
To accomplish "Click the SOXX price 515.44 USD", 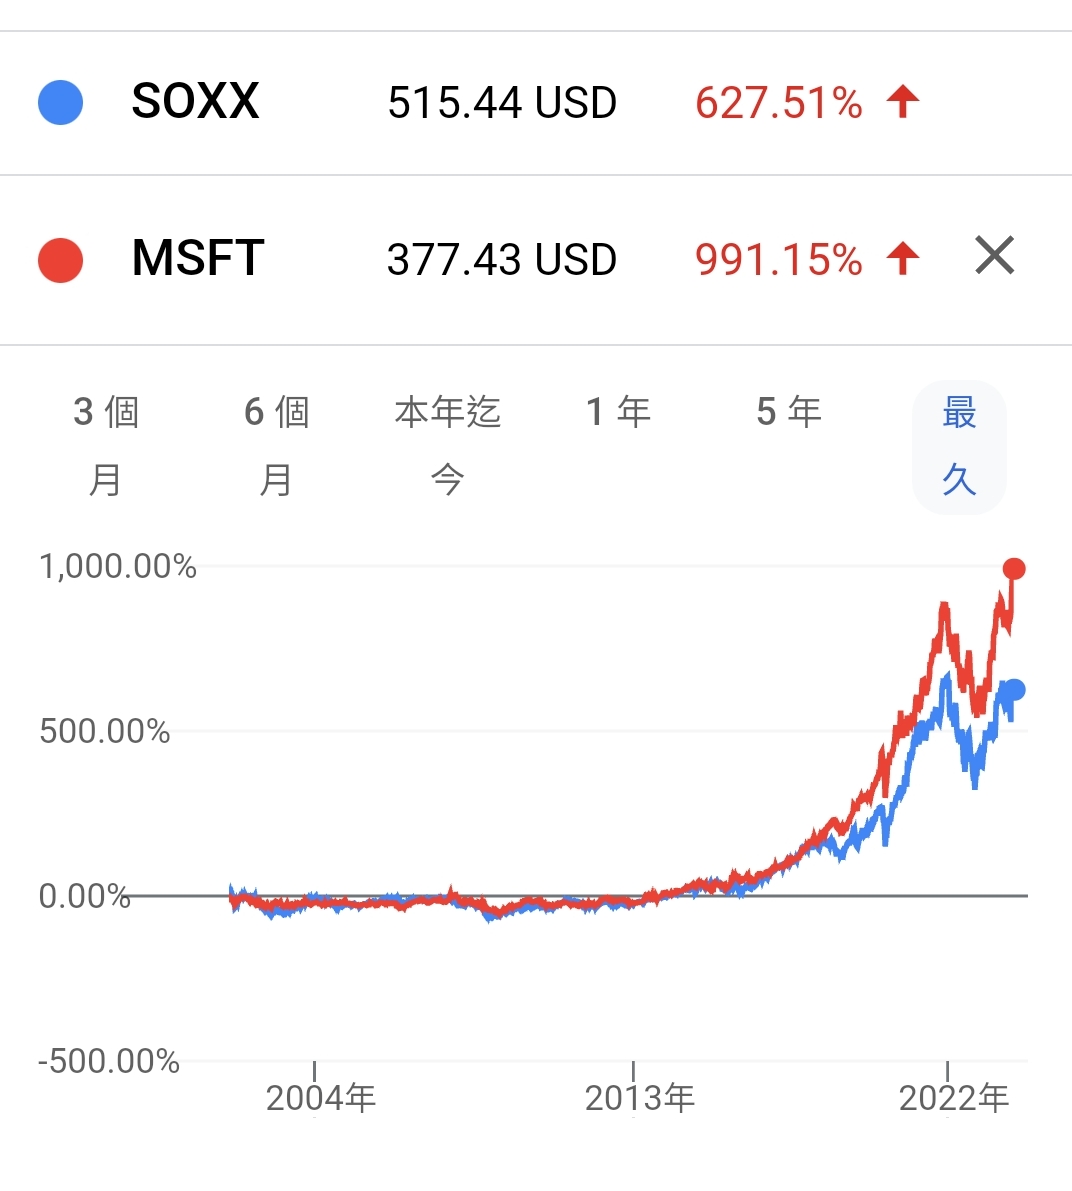I will coord(502,103).
